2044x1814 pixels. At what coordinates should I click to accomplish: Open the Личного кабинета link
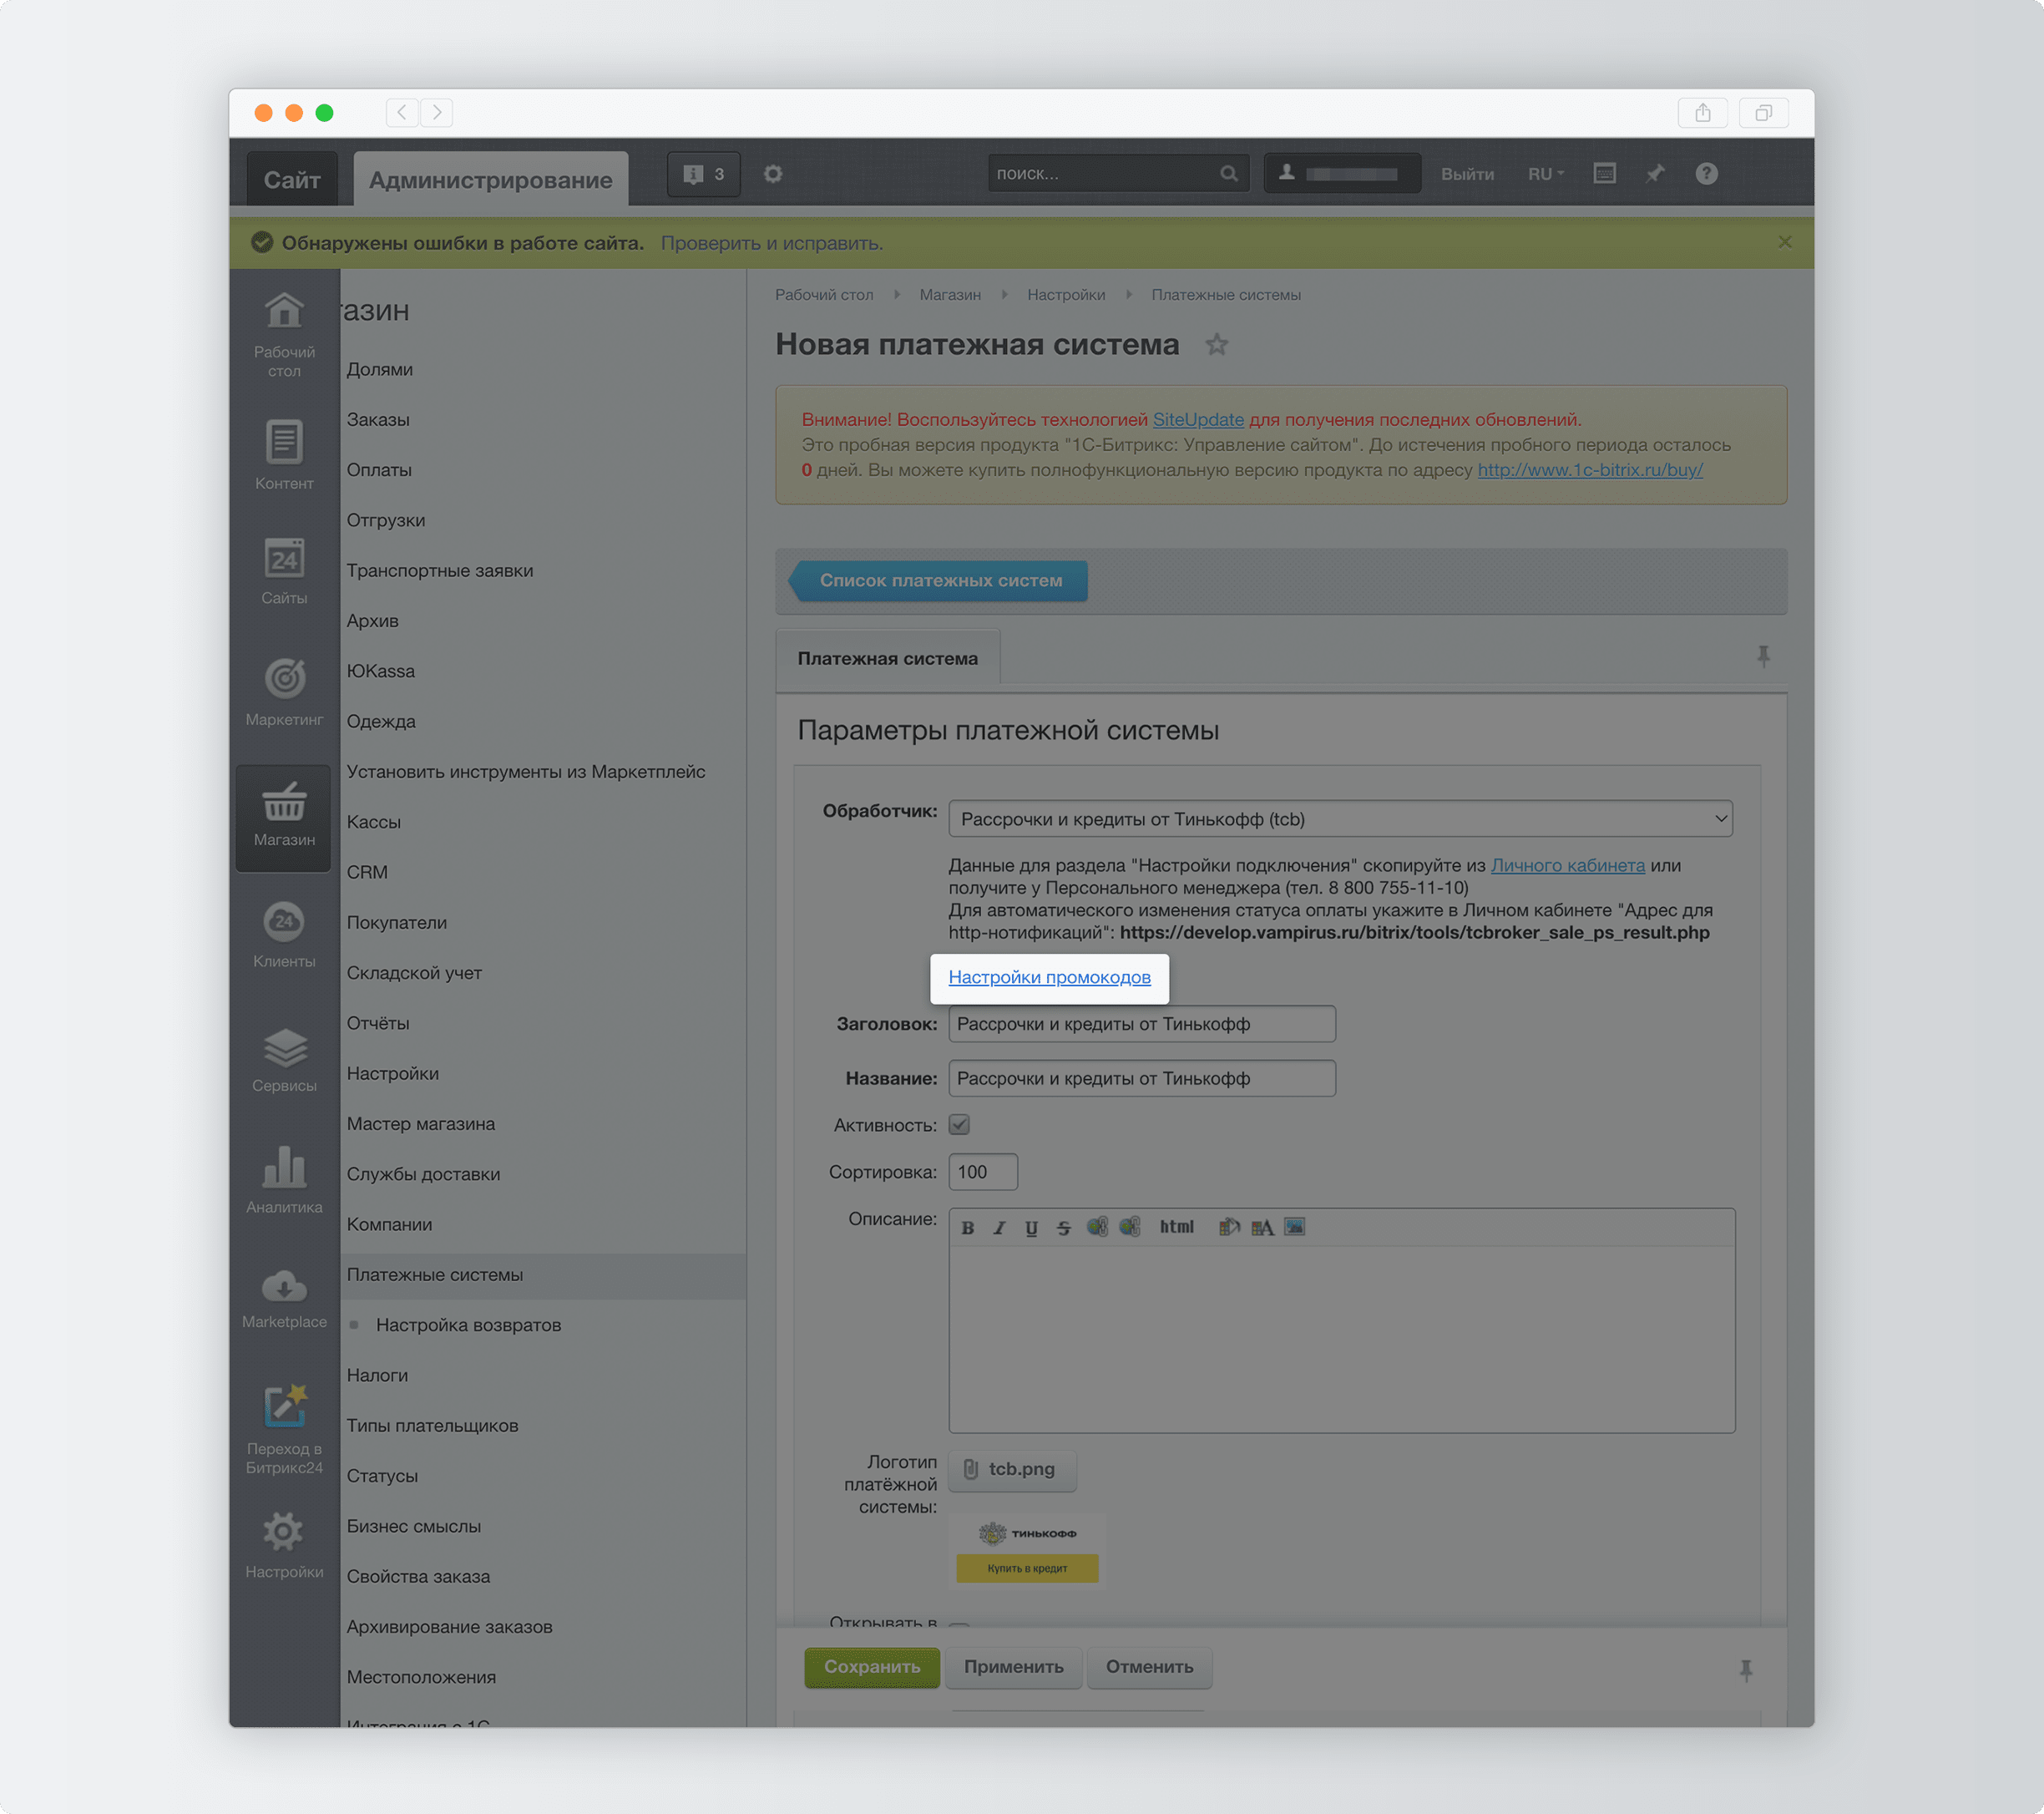[1567, 865]
